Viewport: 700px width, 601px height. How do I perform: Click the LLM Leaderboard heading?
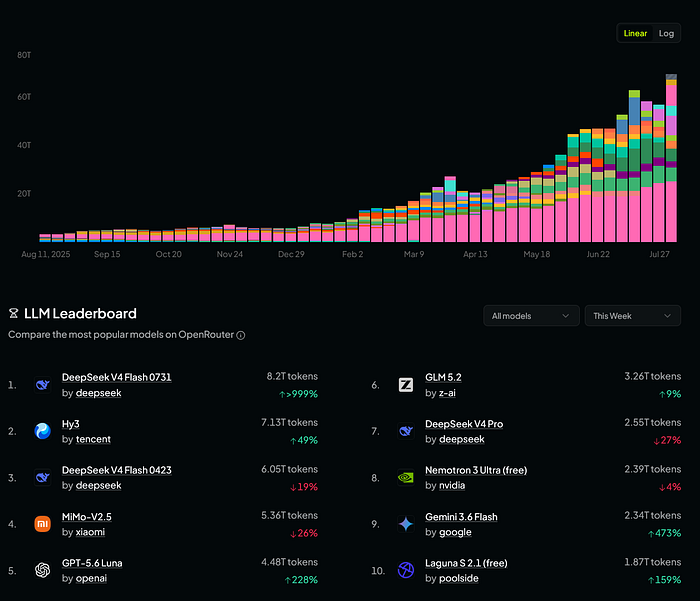click(80, 313)
